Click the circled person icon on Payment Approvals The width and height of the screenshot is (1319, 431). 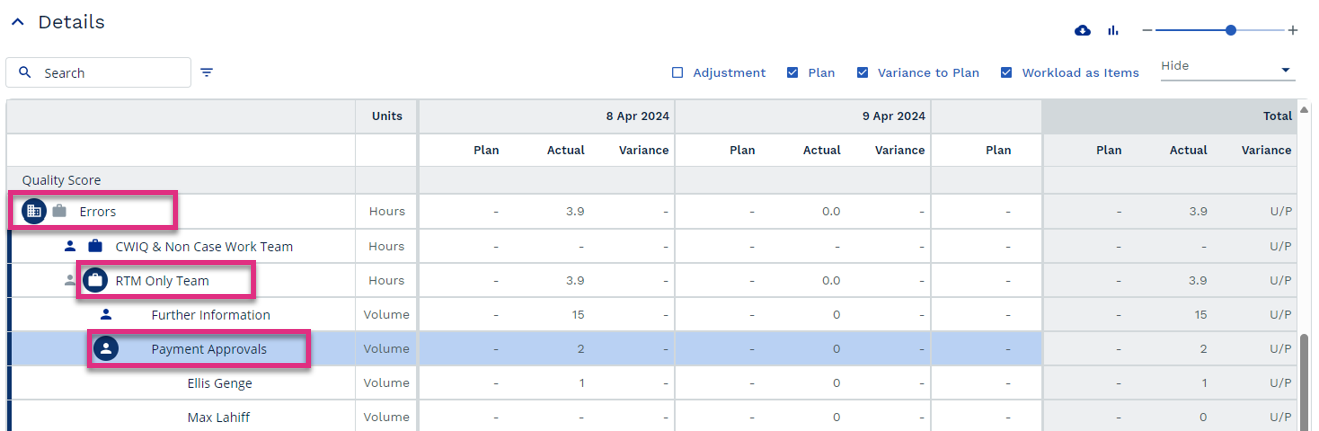click(x=106, y=349)
